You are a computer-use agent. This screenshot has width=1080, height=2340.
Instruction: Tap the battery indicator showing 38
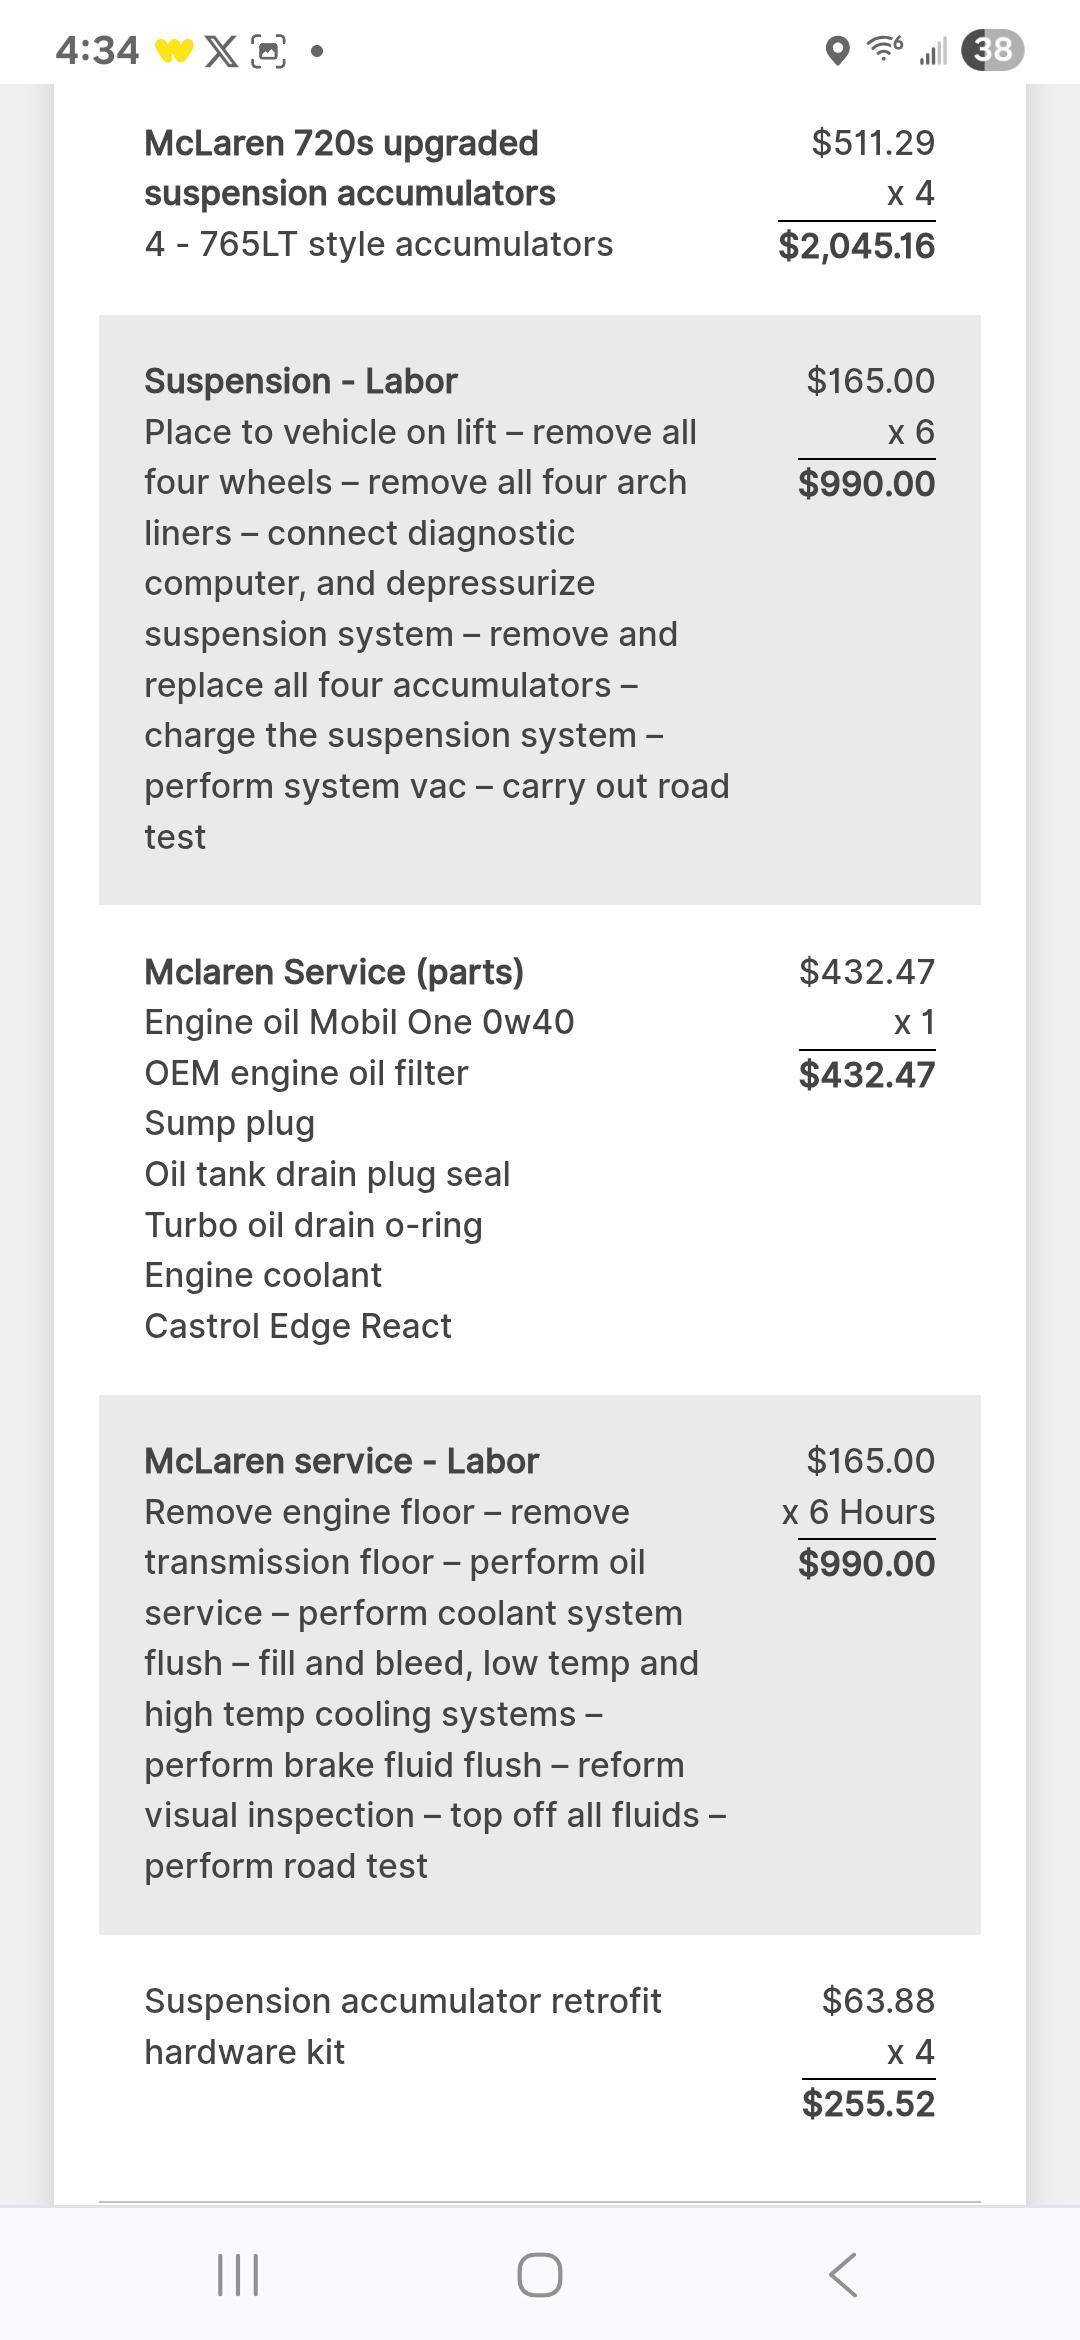click(x=992, y=50)
